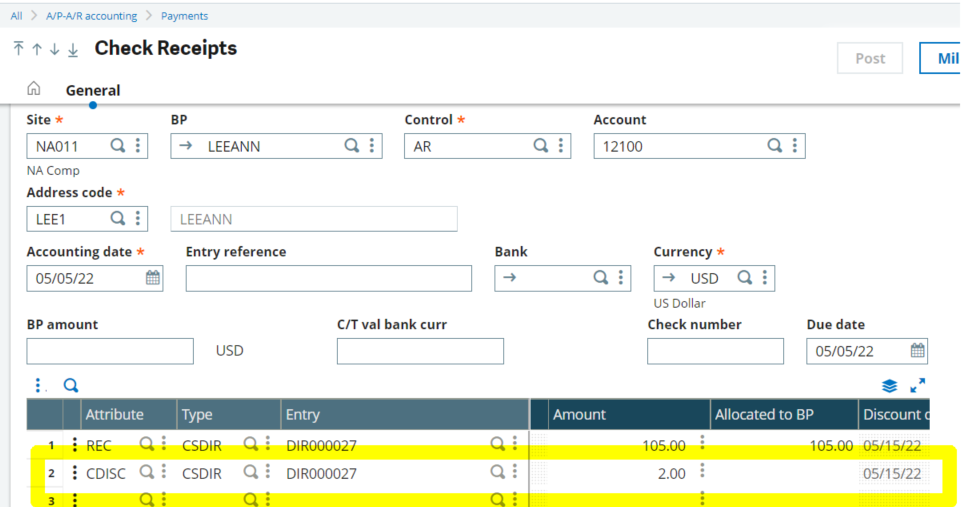Go to last record arrow icon
The image size is (961, 507).
coord(72,49)
